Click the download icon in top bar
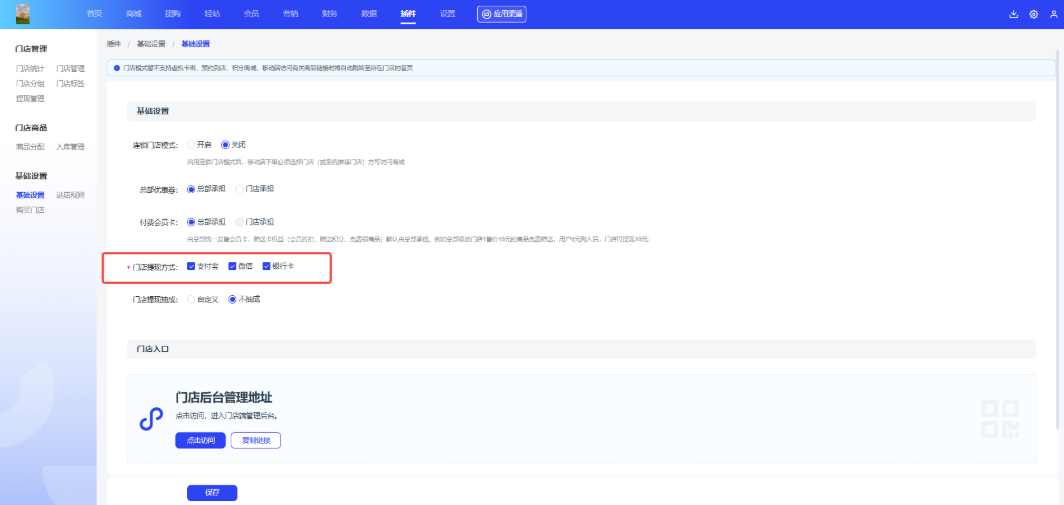1064x505 pixels. click(1014, 14)
